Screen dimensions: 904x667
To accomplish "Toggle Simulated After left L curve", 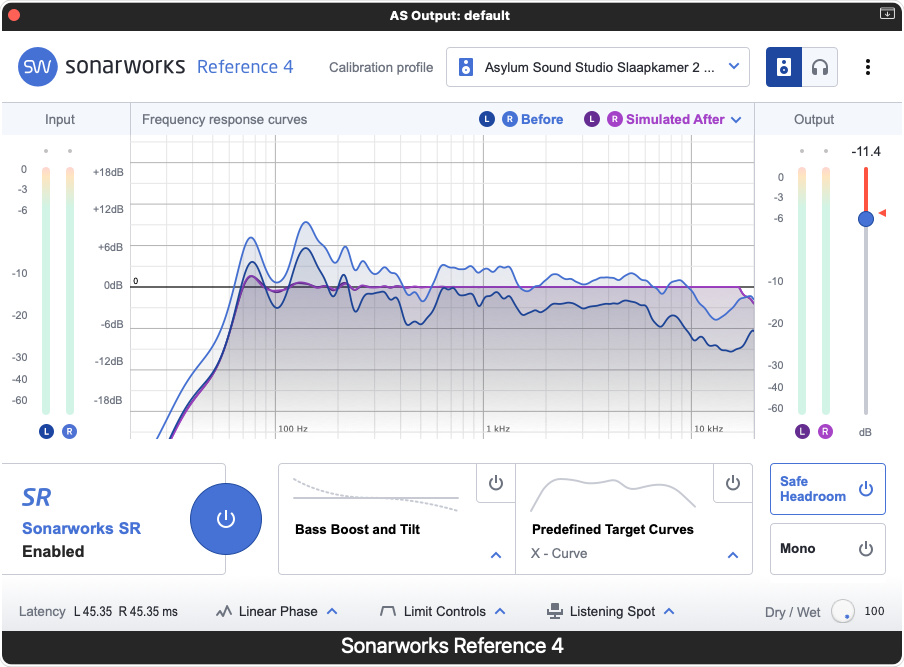I will tap(592, 119).
